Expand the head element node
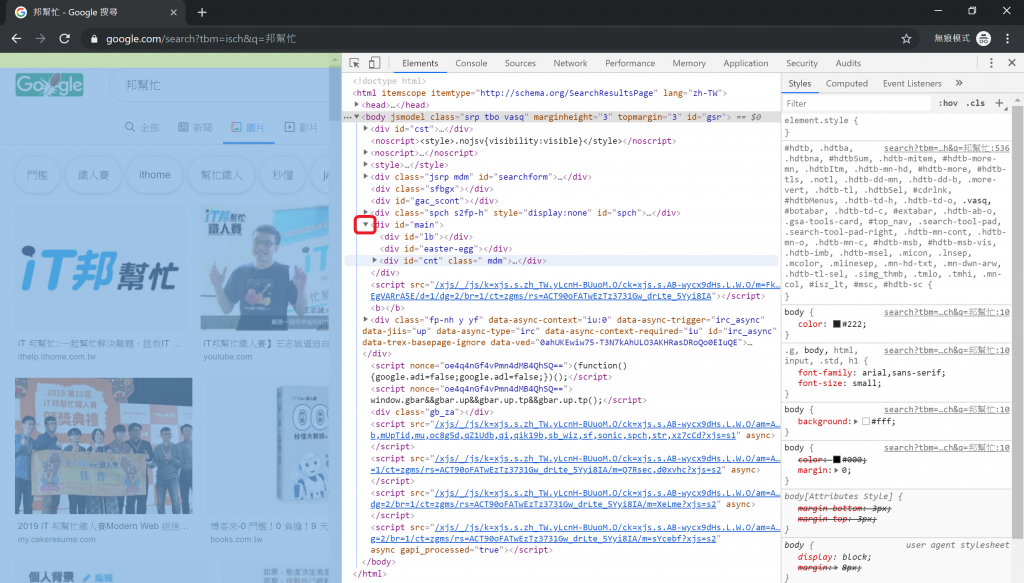The width and height of the screenshot is (1024, 583). (357, 104)
